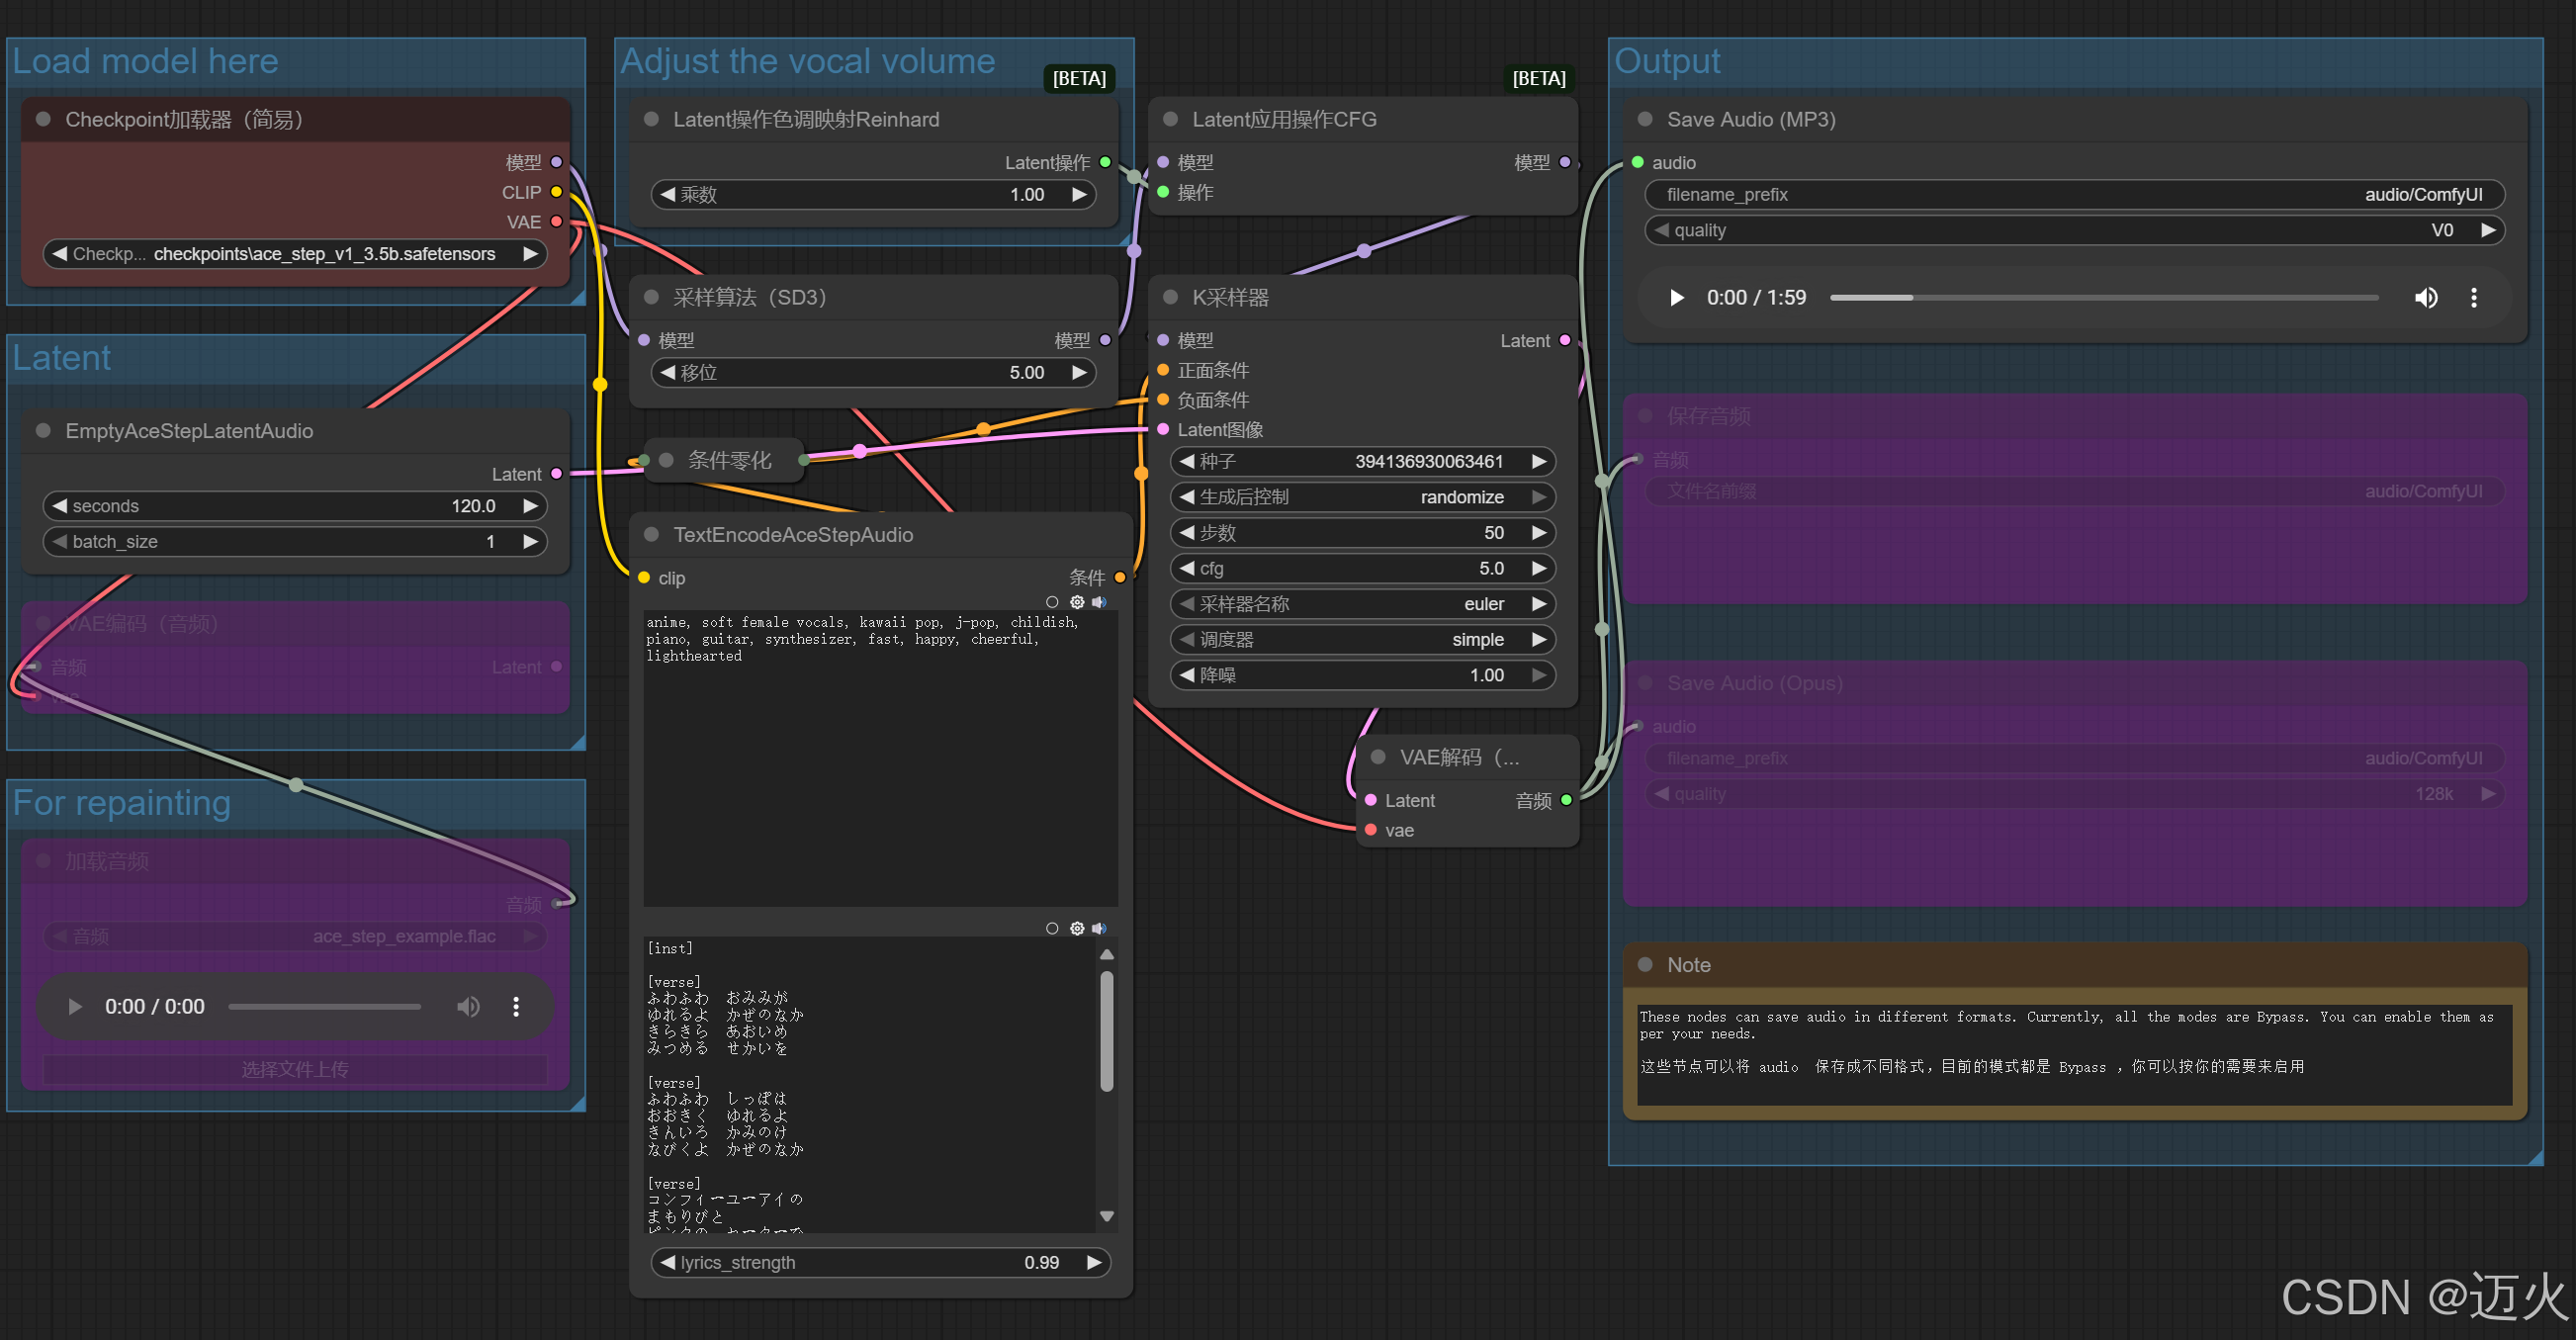
Task: Toggle collapse dot of Save Audio (Opus) node
Action: pos(1645,683)
